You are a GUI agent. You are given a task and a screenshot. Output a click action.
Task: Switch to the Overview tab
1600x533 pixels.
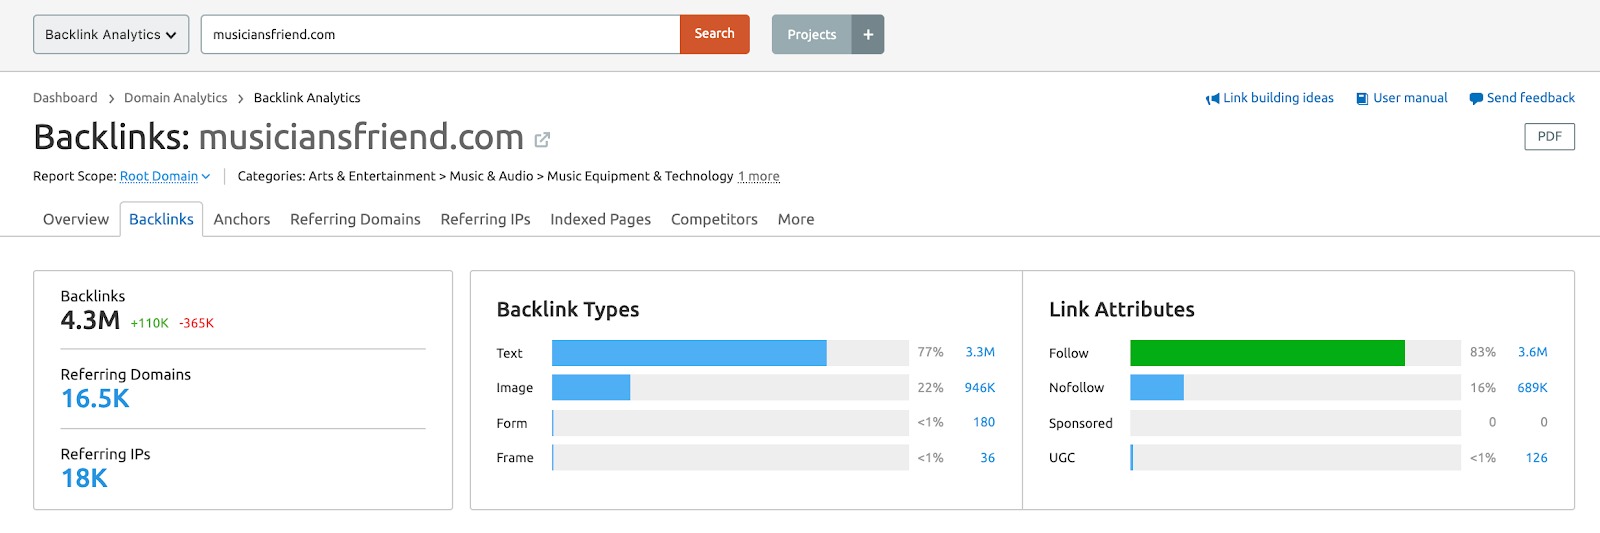tap(76, 219)
